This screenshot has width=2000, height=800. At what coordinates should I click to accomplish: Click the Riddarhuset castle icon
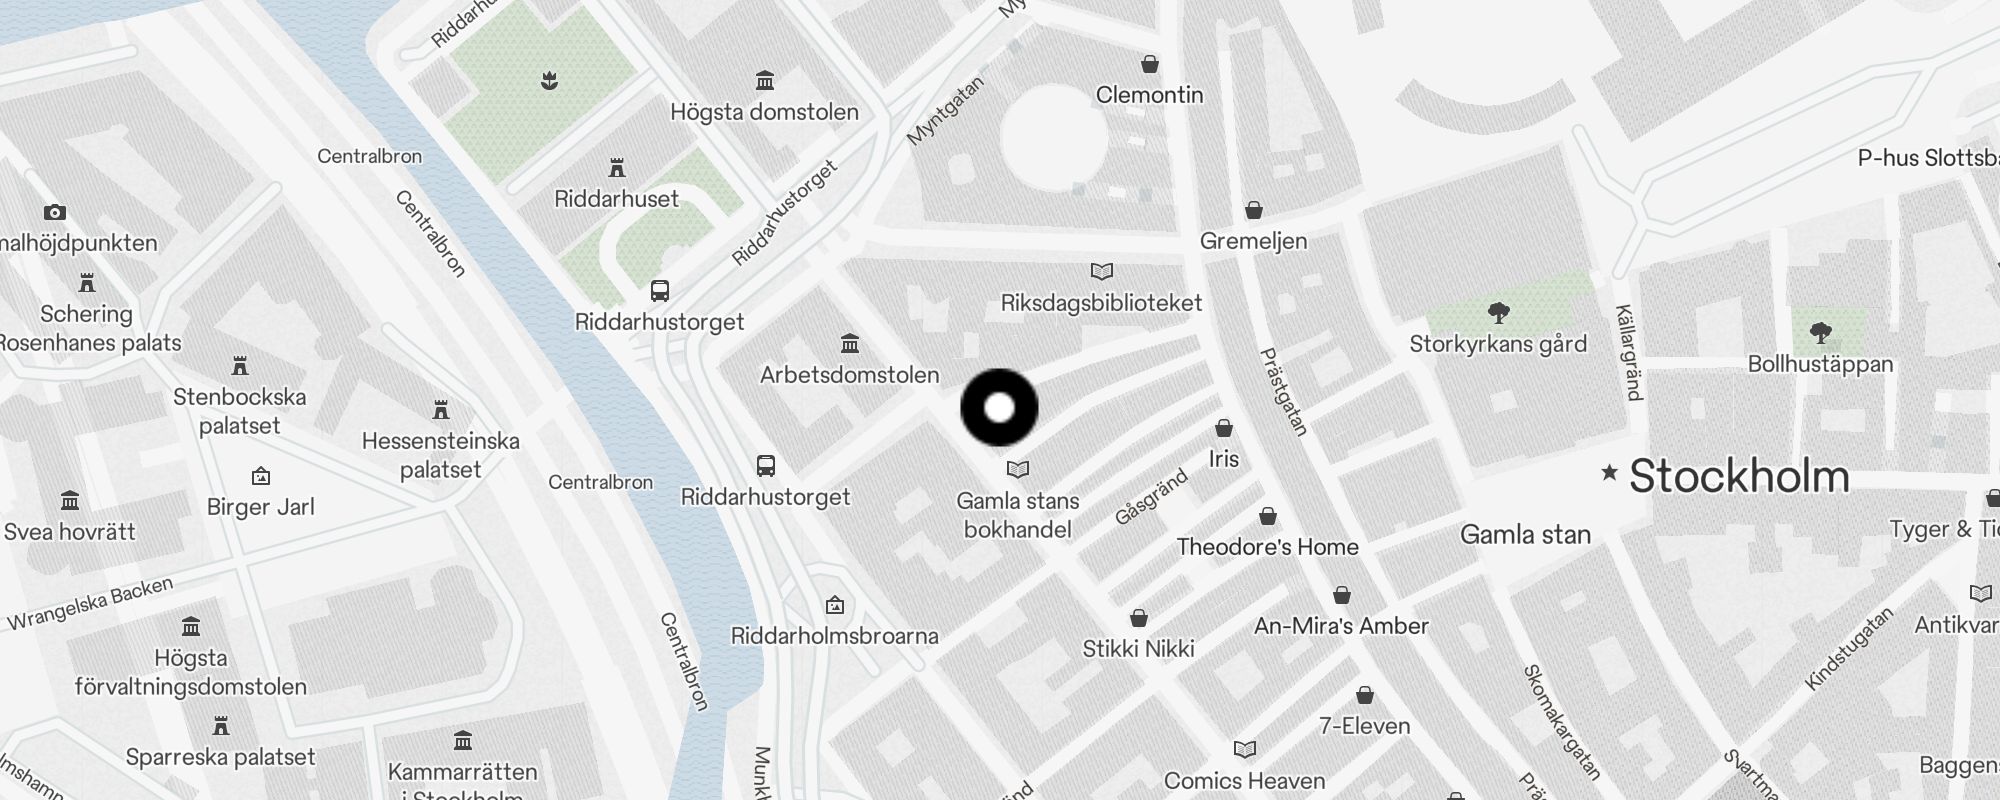[617, 167]
